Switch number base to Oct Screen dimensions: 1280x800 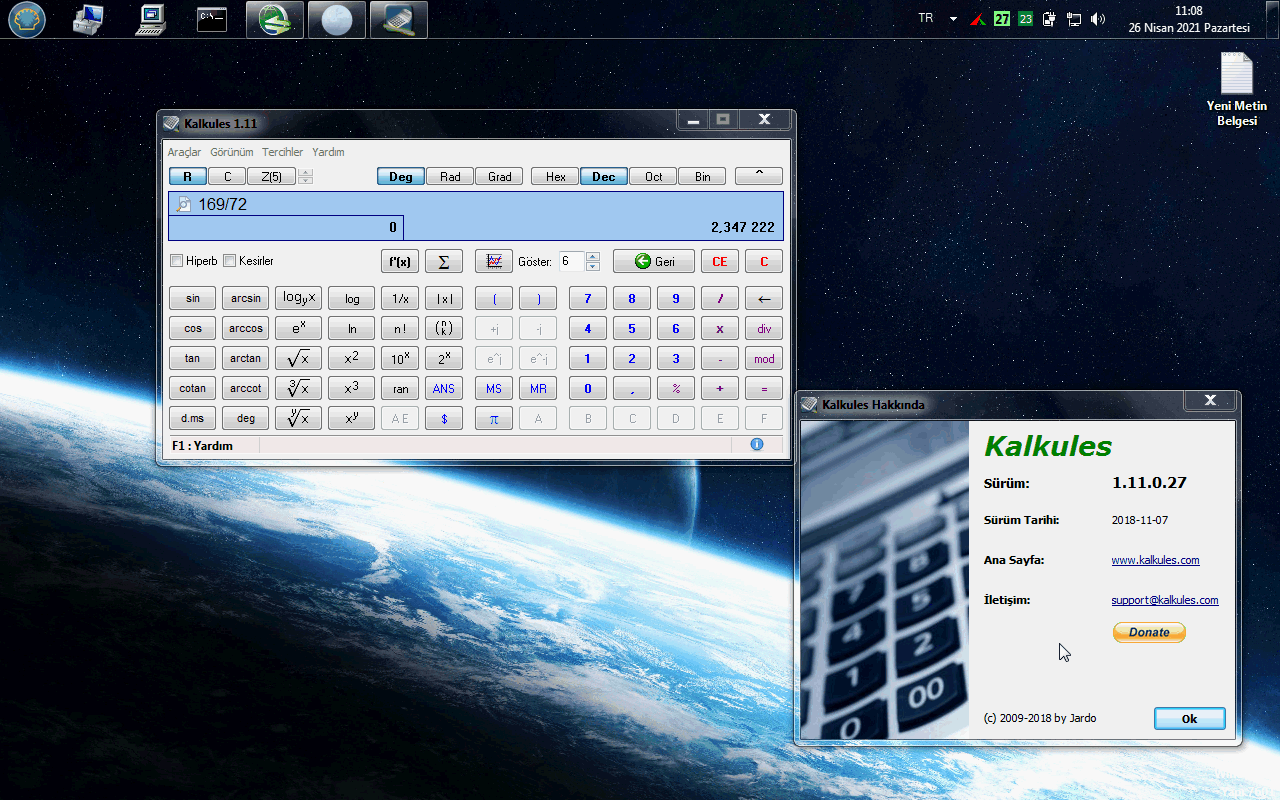[x=653, y=176]
